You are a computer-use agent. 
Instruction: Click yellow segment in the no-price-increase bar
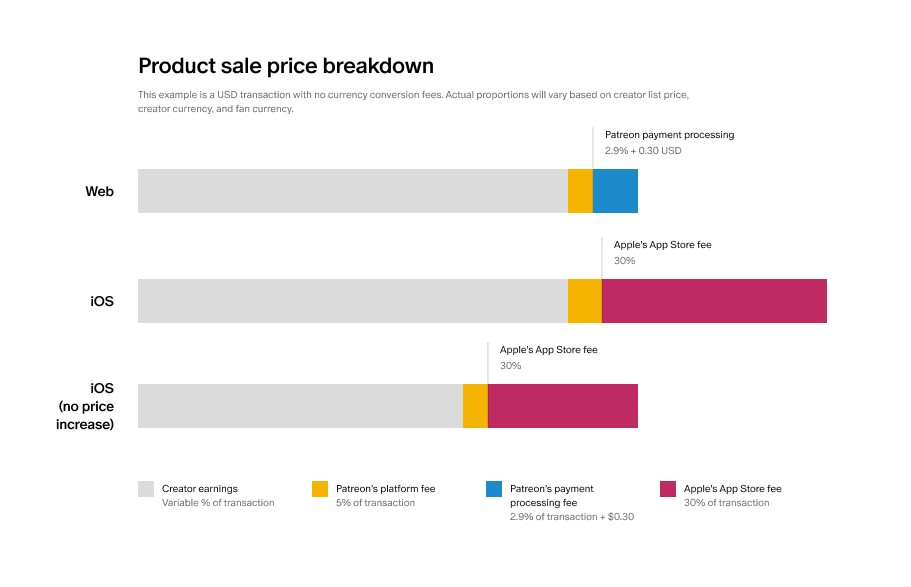pyautogui.click(x=475, y=406)
